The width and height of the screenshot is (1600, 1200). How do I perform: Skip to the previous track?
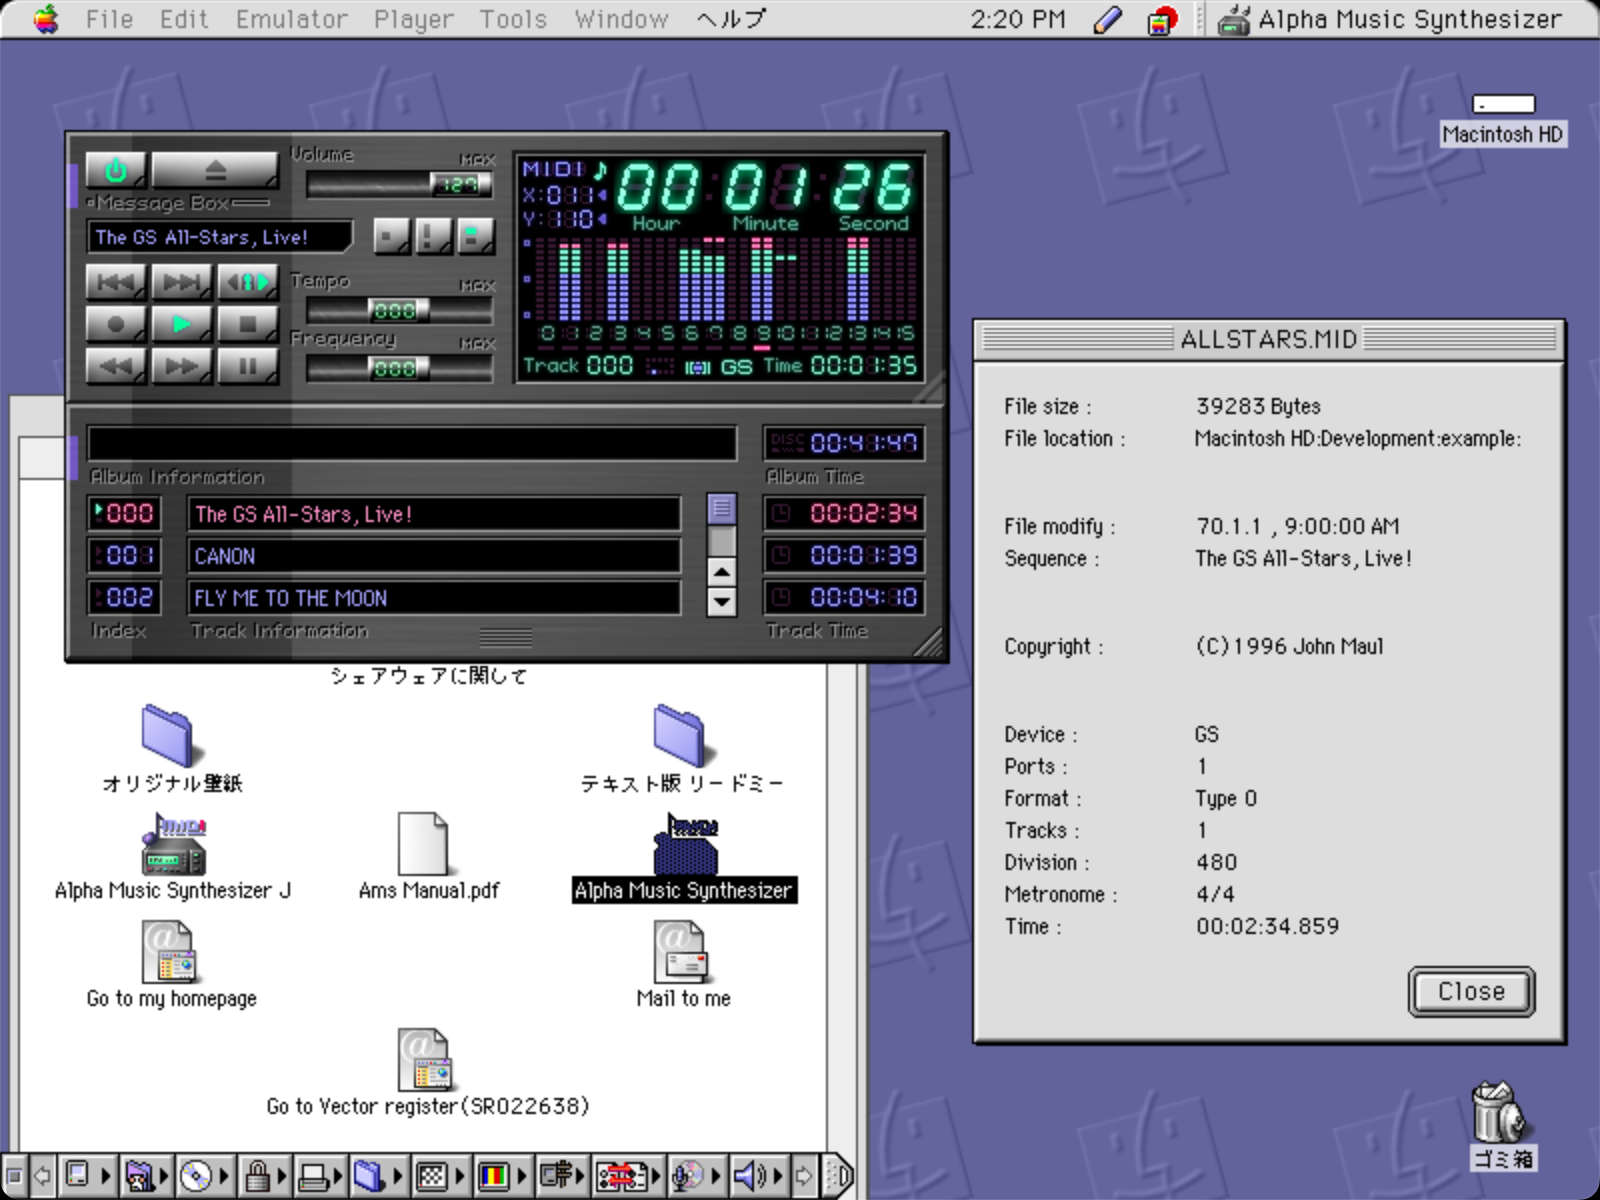(x=115, y=282)
